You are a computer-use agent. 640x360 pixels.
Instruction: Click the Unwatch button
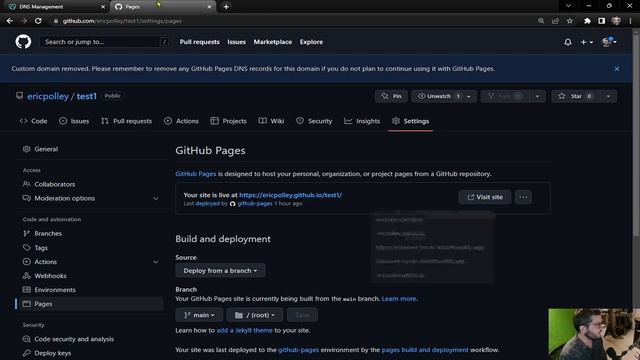438,96
